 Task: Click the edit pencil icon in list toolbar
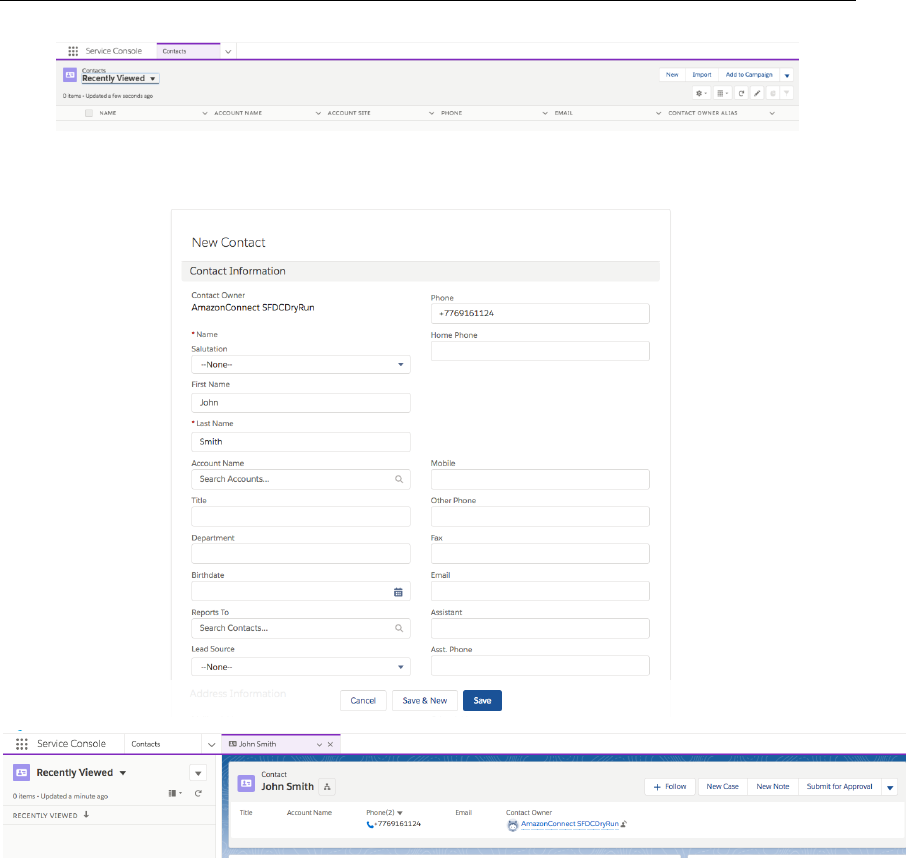coord(757,93)
